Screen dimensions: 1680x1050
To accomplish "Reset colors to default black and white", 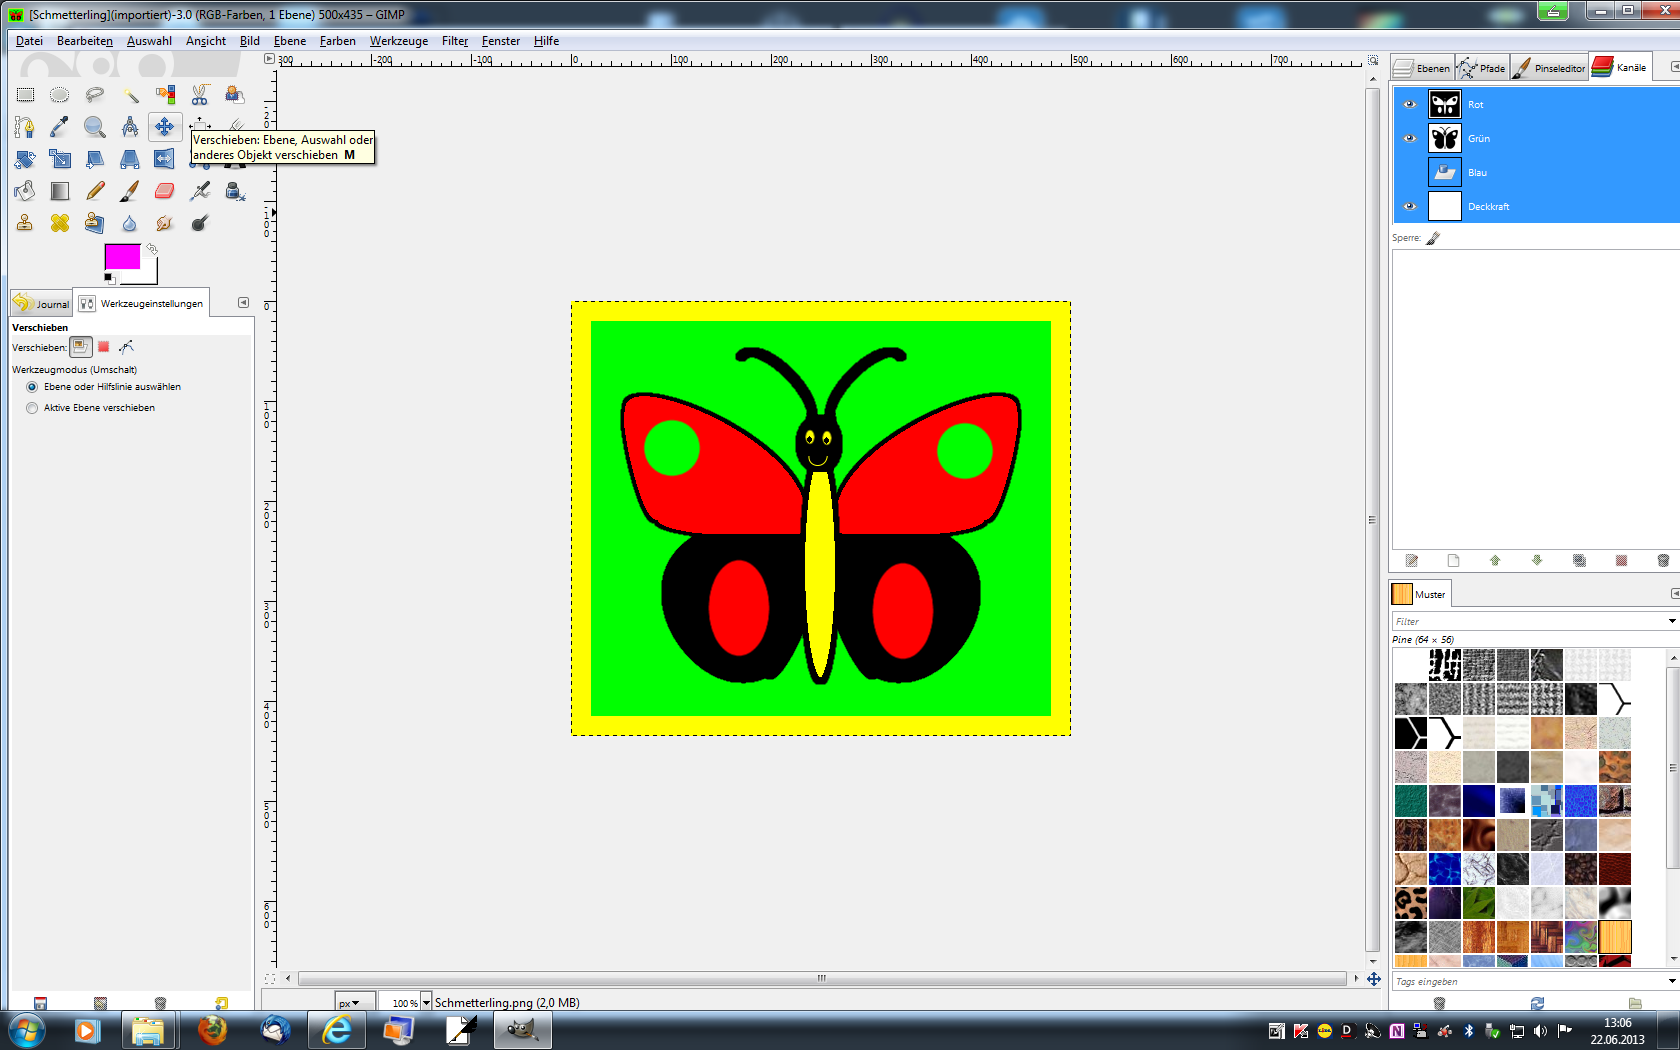I will tap(109, 278).
